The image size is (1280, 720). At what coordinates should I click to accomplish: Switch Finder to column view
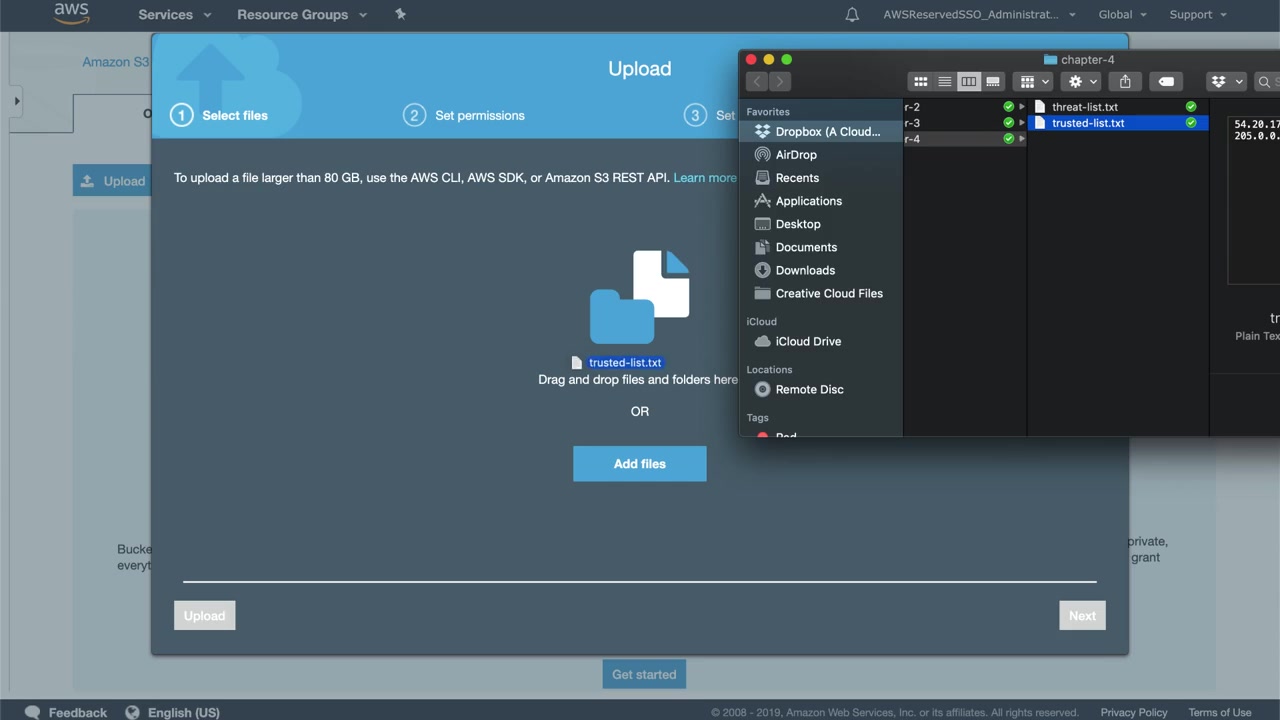(x=968, y=82)
